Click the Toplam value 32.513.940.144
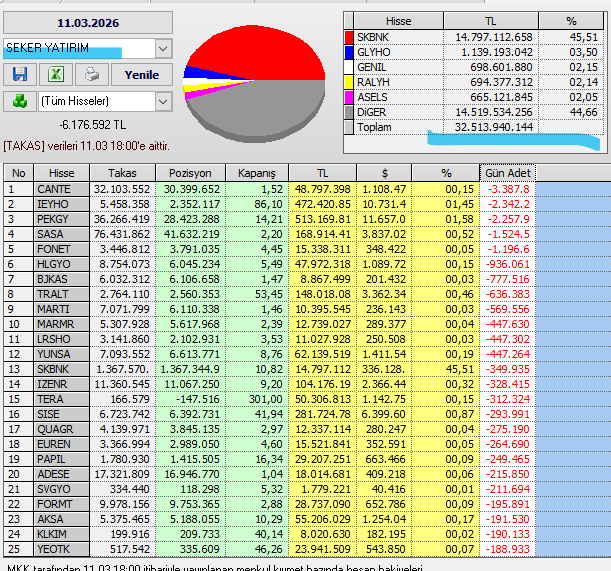This screenshot has height=571, width=611. coord(494,127)
